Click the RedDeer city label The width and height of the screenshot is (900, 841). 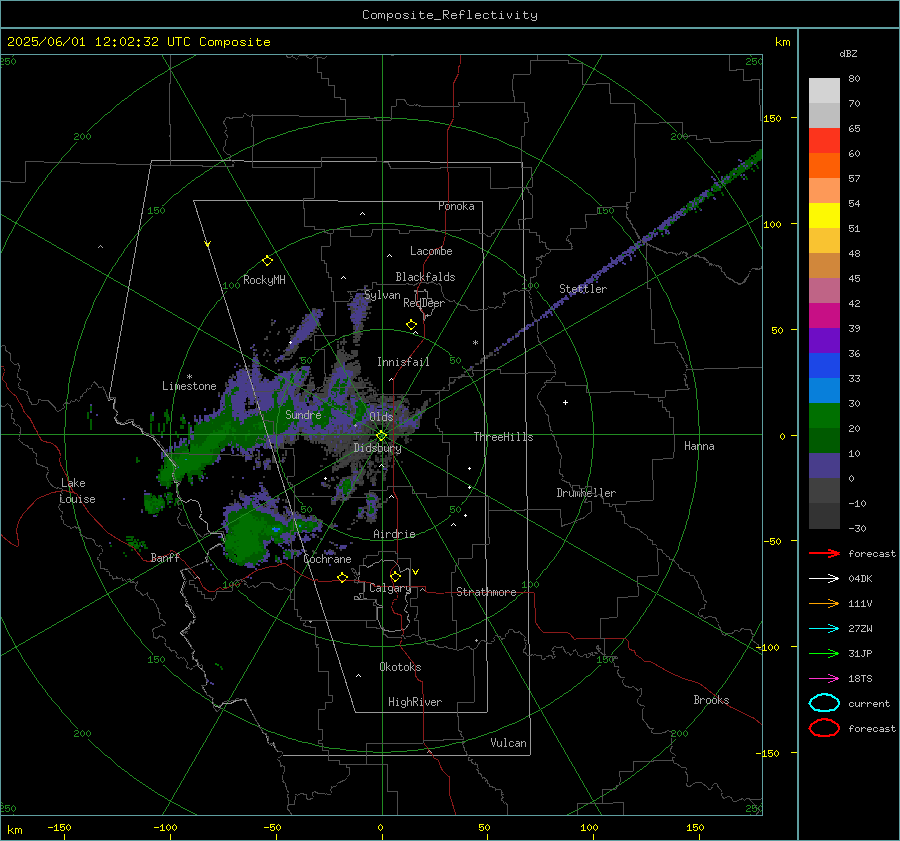[424, 303]
